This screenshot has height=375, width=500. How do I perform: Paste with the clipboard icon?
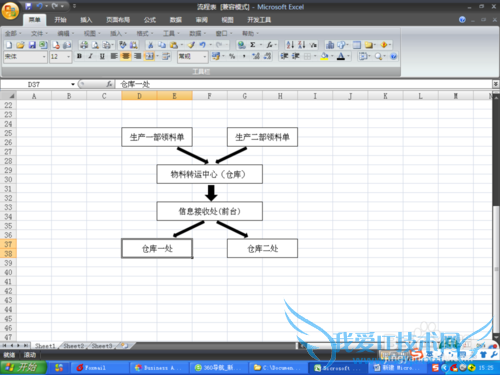click(x=174, y=45)
